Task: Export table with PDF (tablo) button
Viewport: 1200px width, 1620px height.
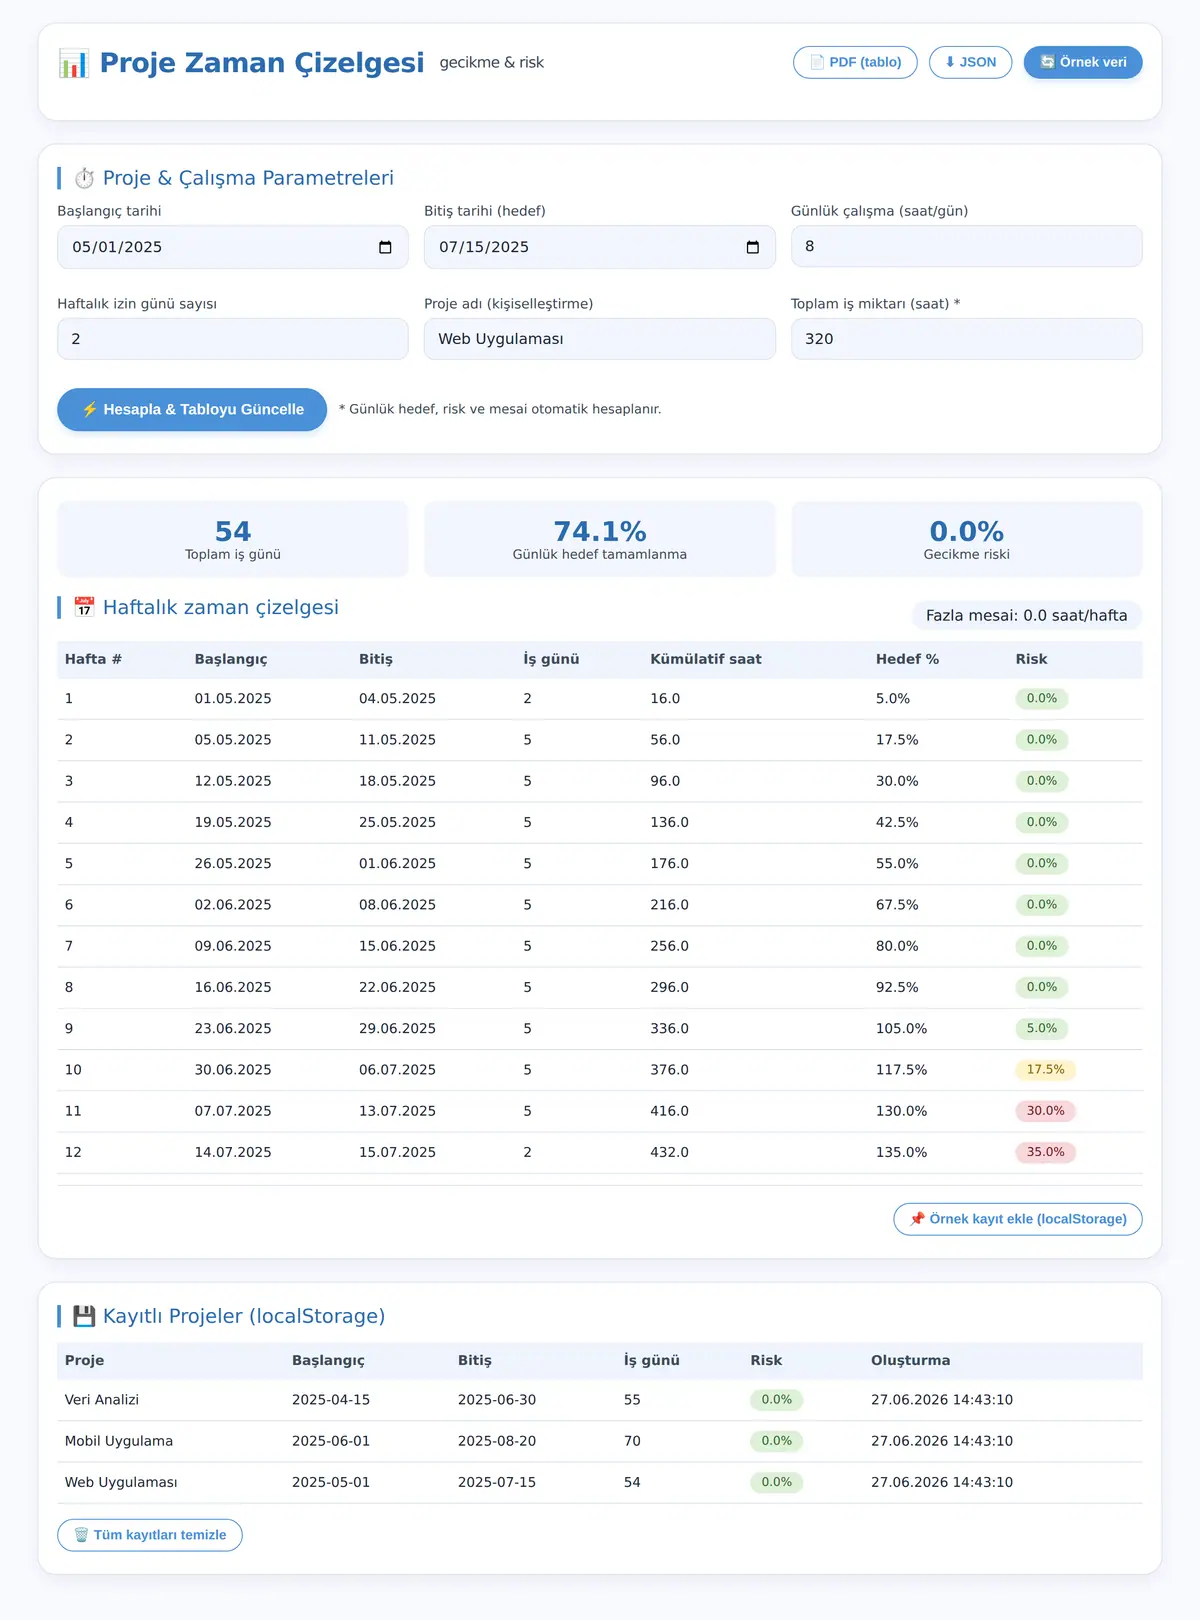Action: click(855, 62)
